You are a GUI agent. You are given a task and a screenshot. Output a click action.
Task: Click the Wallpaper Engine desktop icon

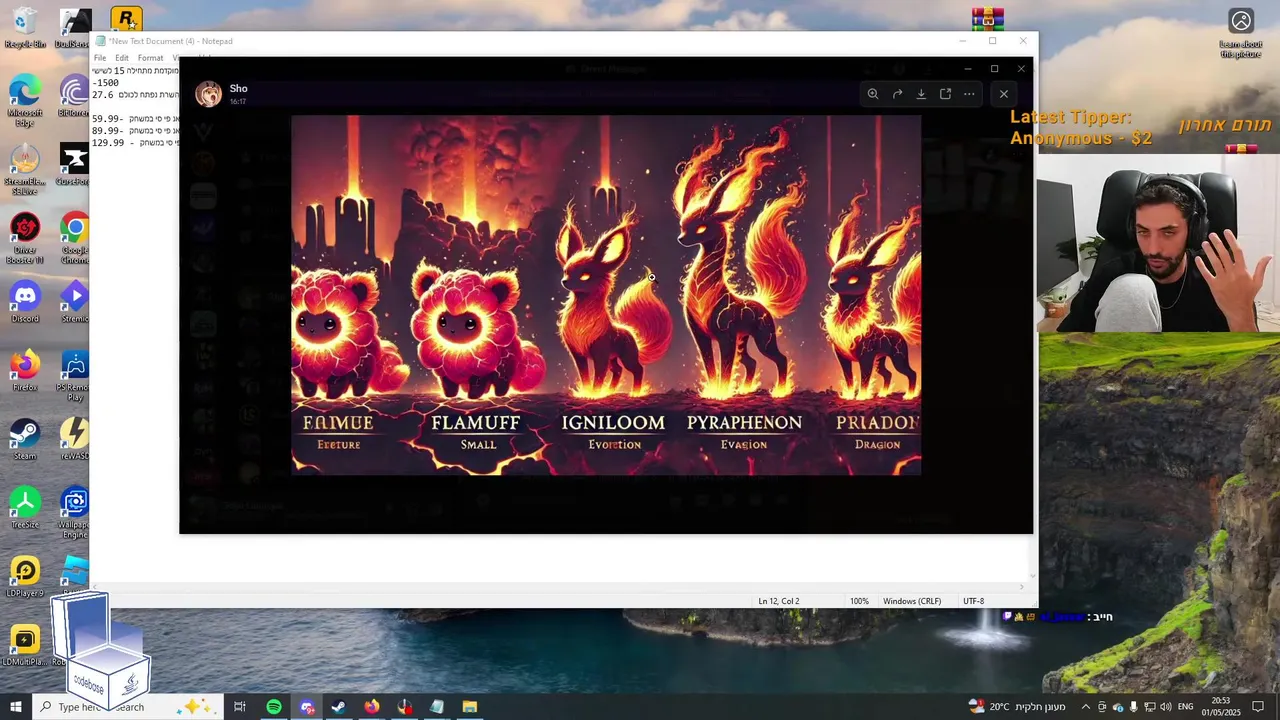(x=74, y=513)
